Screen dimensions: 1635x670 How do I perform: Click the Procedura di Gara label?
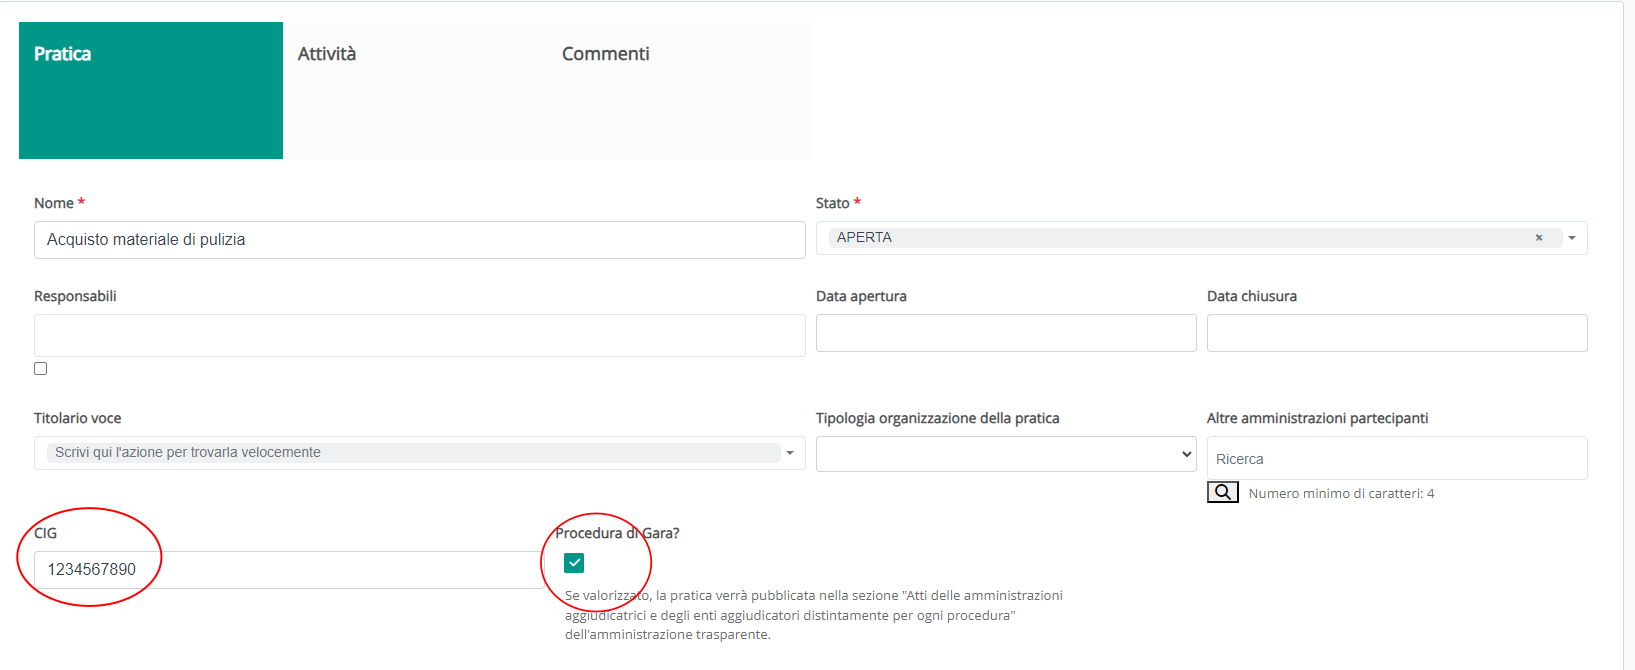tap(617, 533)
